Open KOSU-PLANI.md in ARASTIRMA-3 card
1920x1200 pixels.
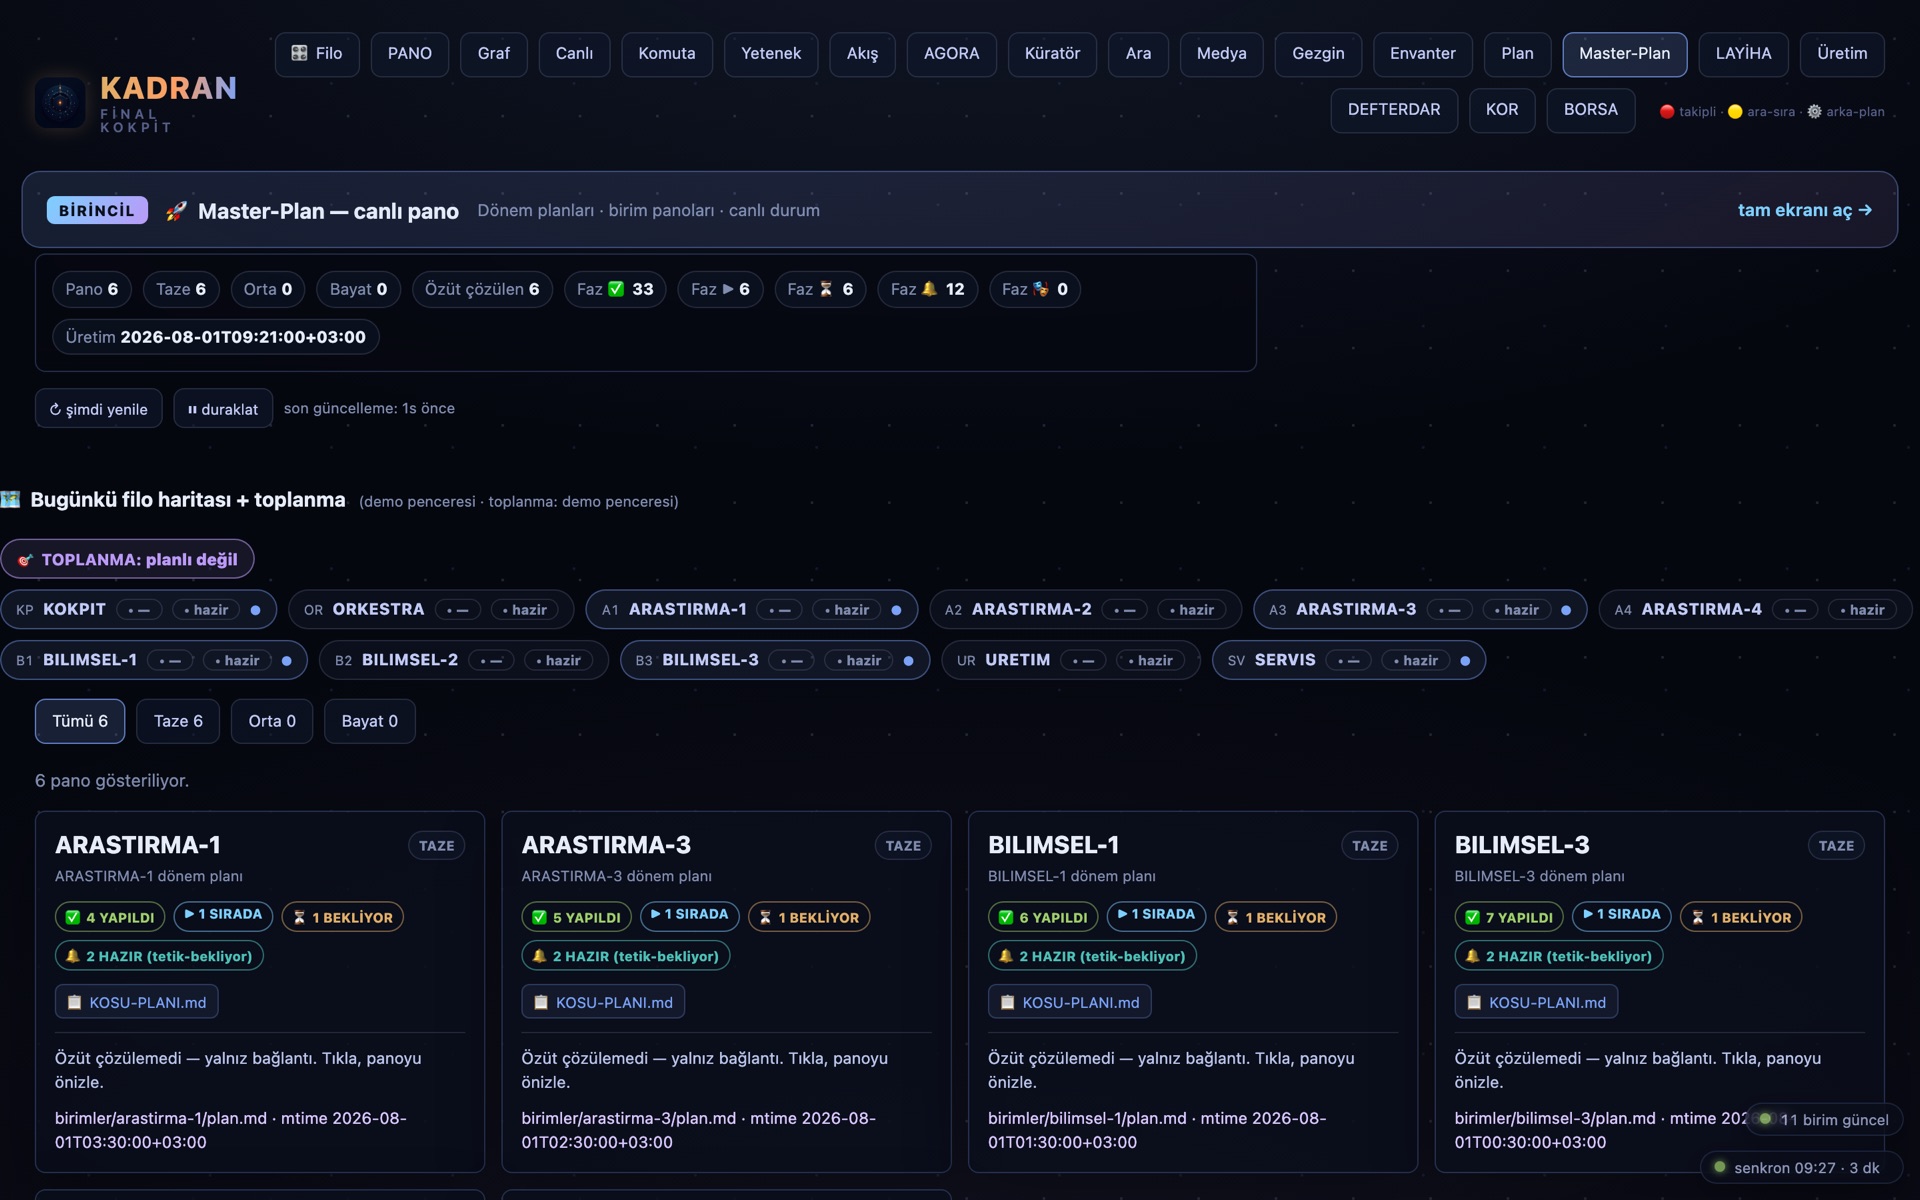[x=603, y=1002]
